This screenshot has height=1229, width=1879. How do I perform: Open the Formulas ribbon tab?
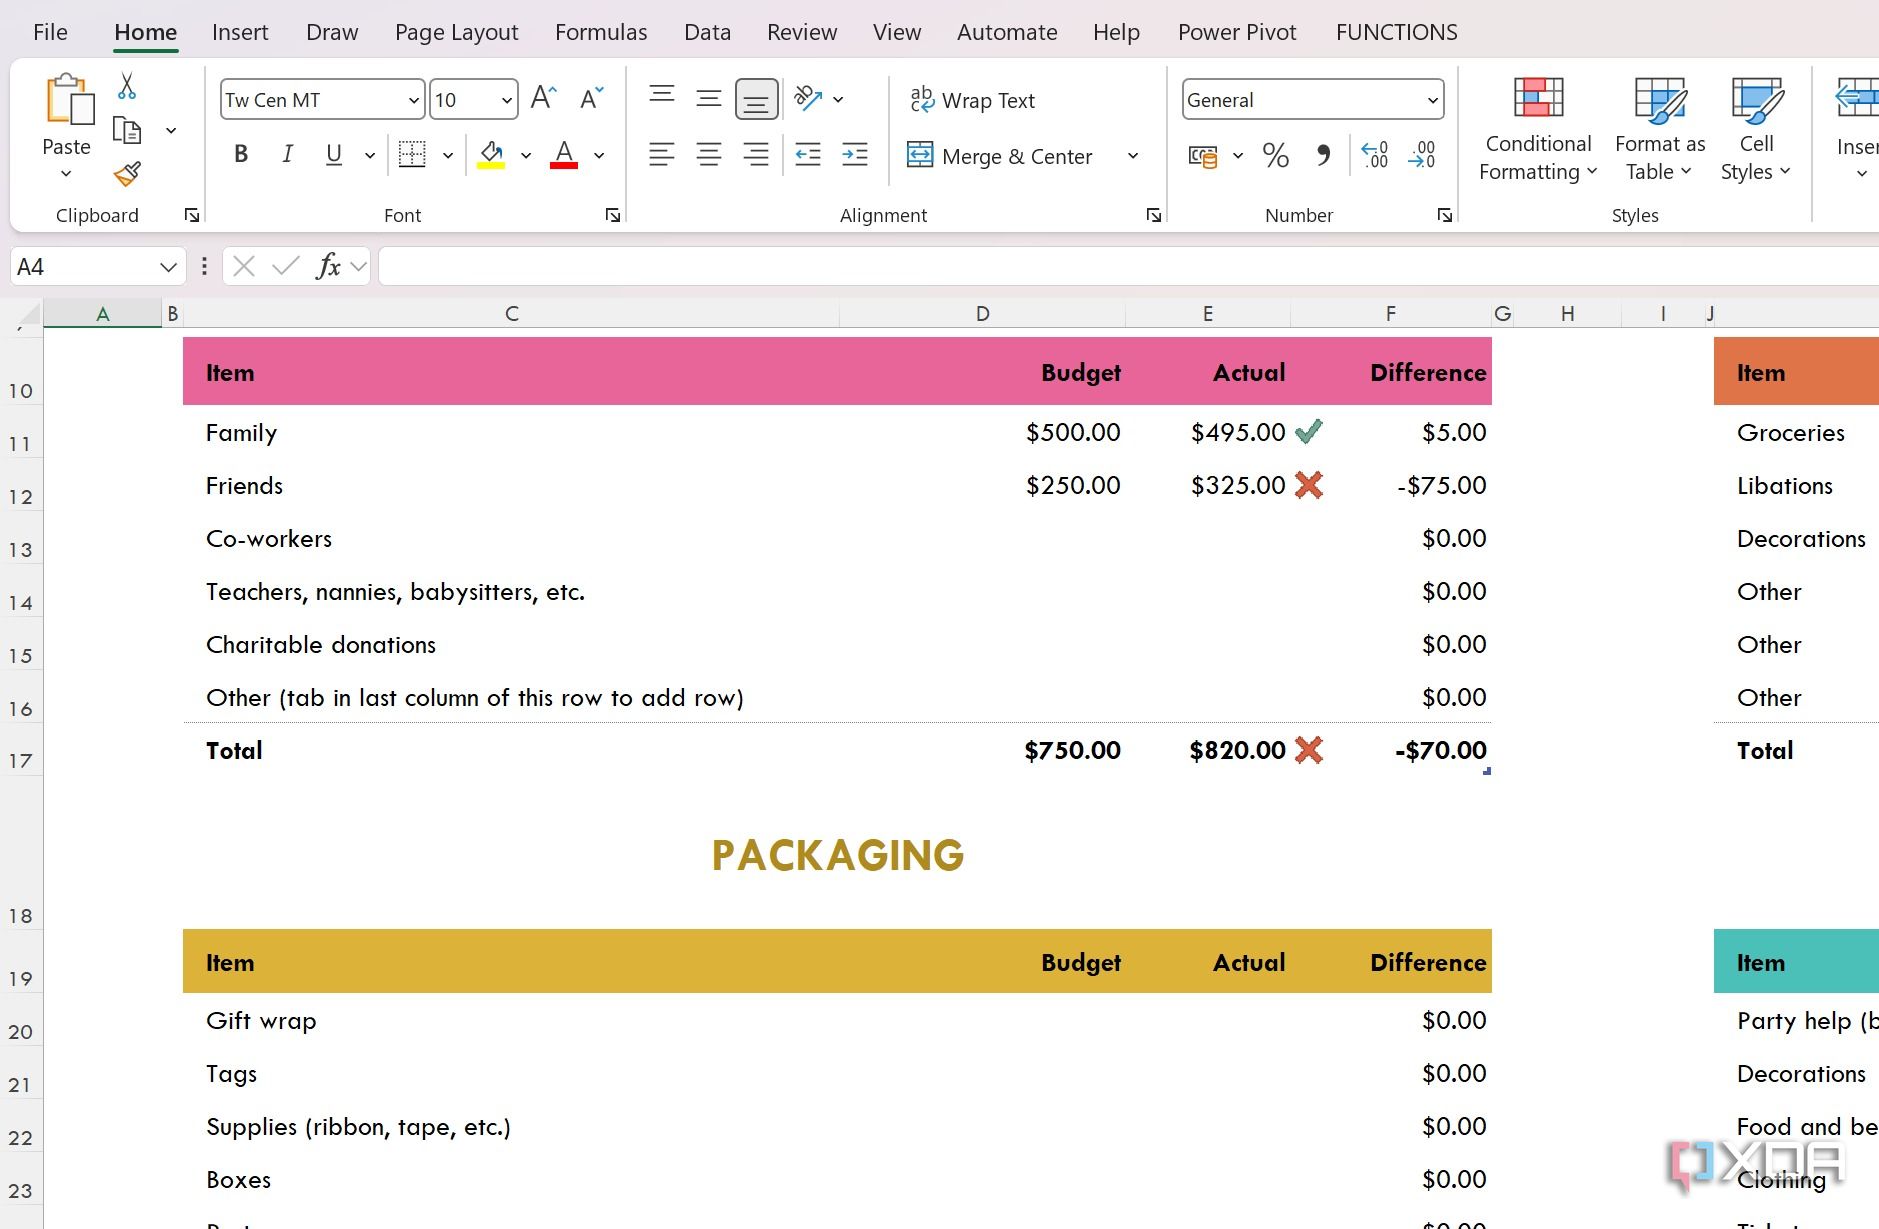point(600,32)
